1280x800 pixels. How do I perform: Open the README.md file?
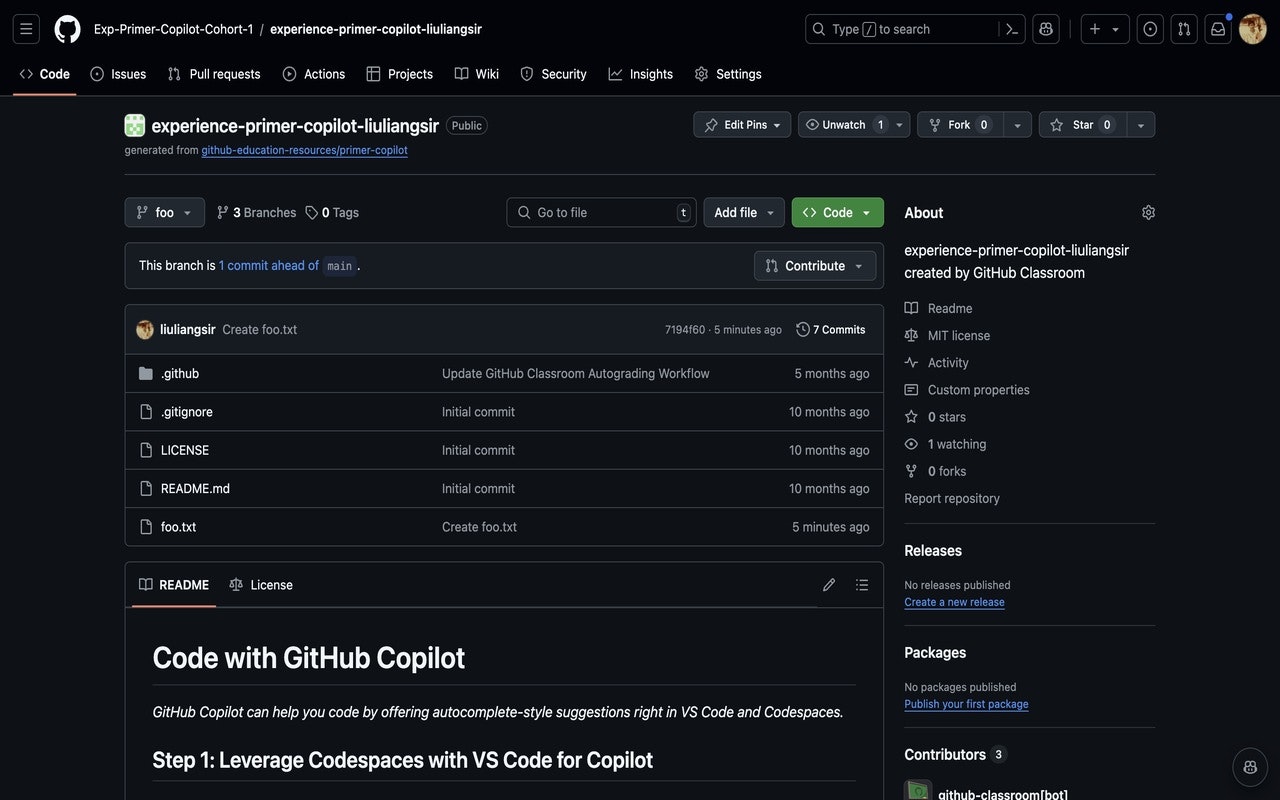[x=195, y=489]
